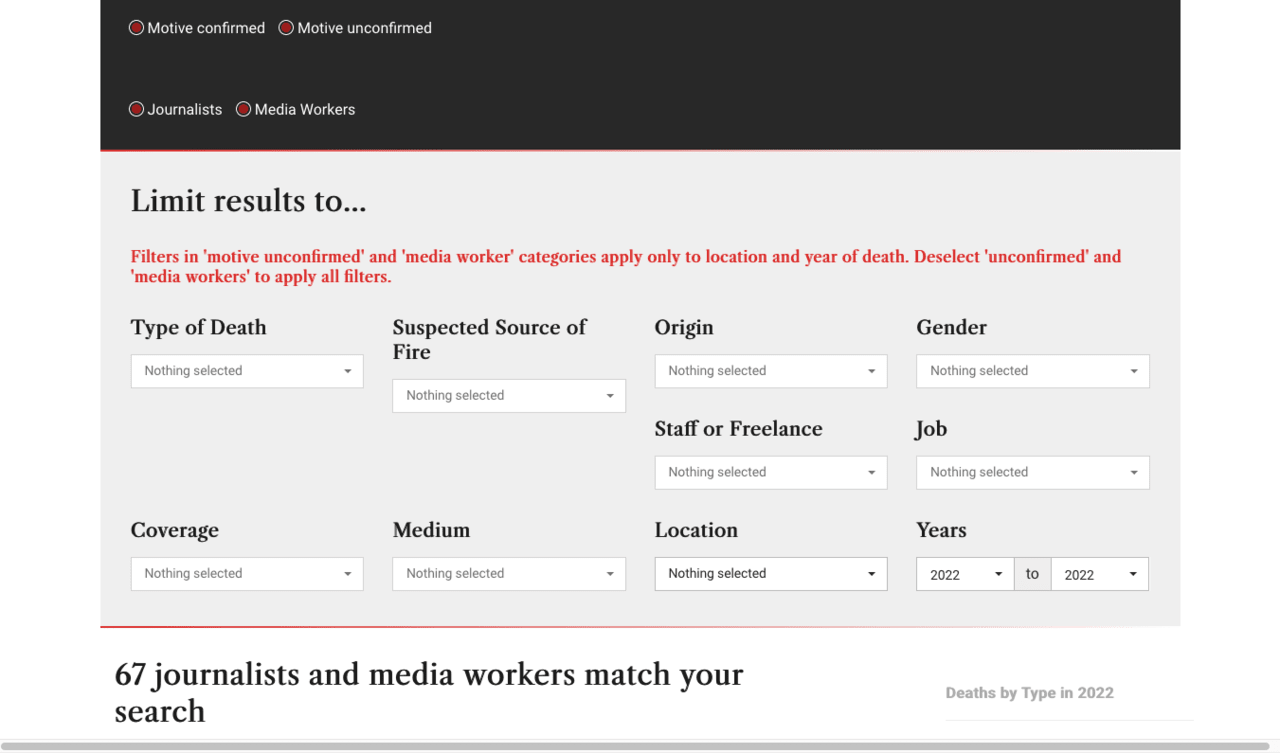This screenshot has width=1280, height=753.
Task: Click the 'Suspected Source of Fire' label
Action: (490, 340)
